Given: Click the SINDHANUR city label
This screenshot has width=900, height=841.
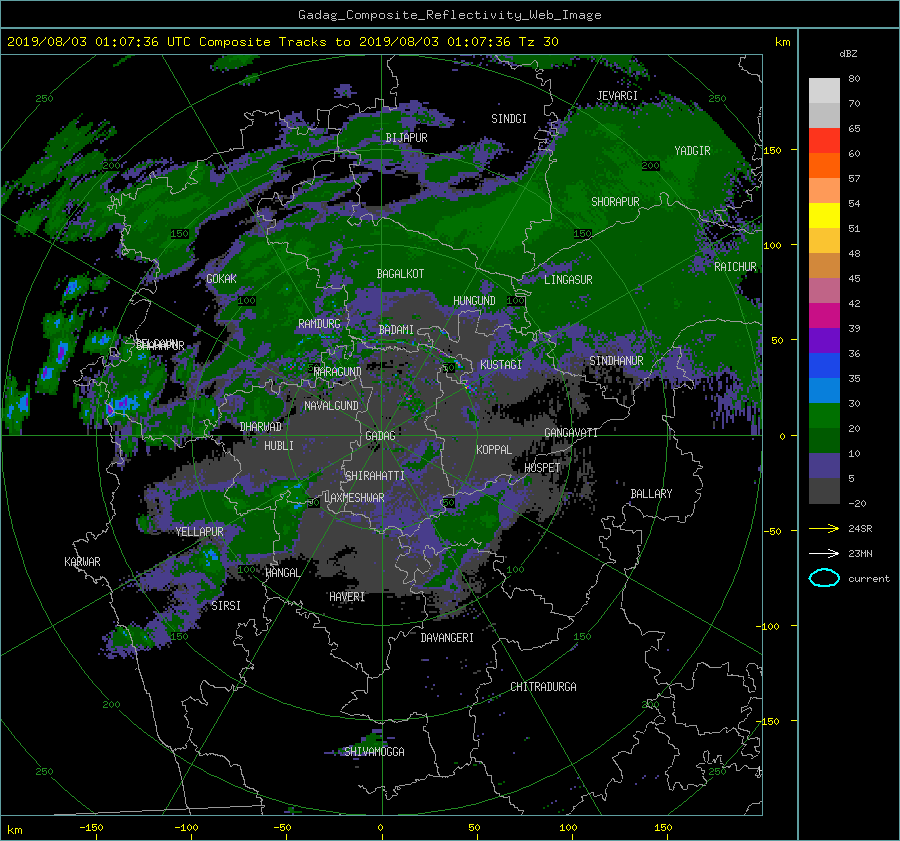Looking at the screenshot, I should 616,361.
